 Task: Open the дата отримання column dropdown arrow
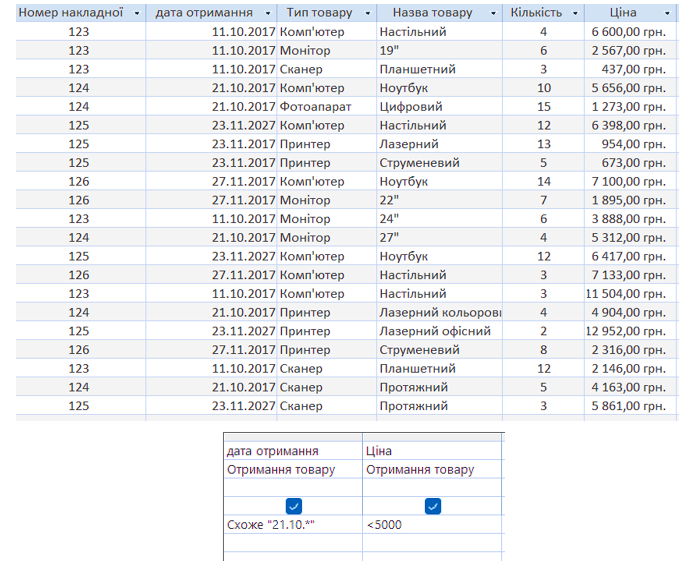[x=265, y=14]
